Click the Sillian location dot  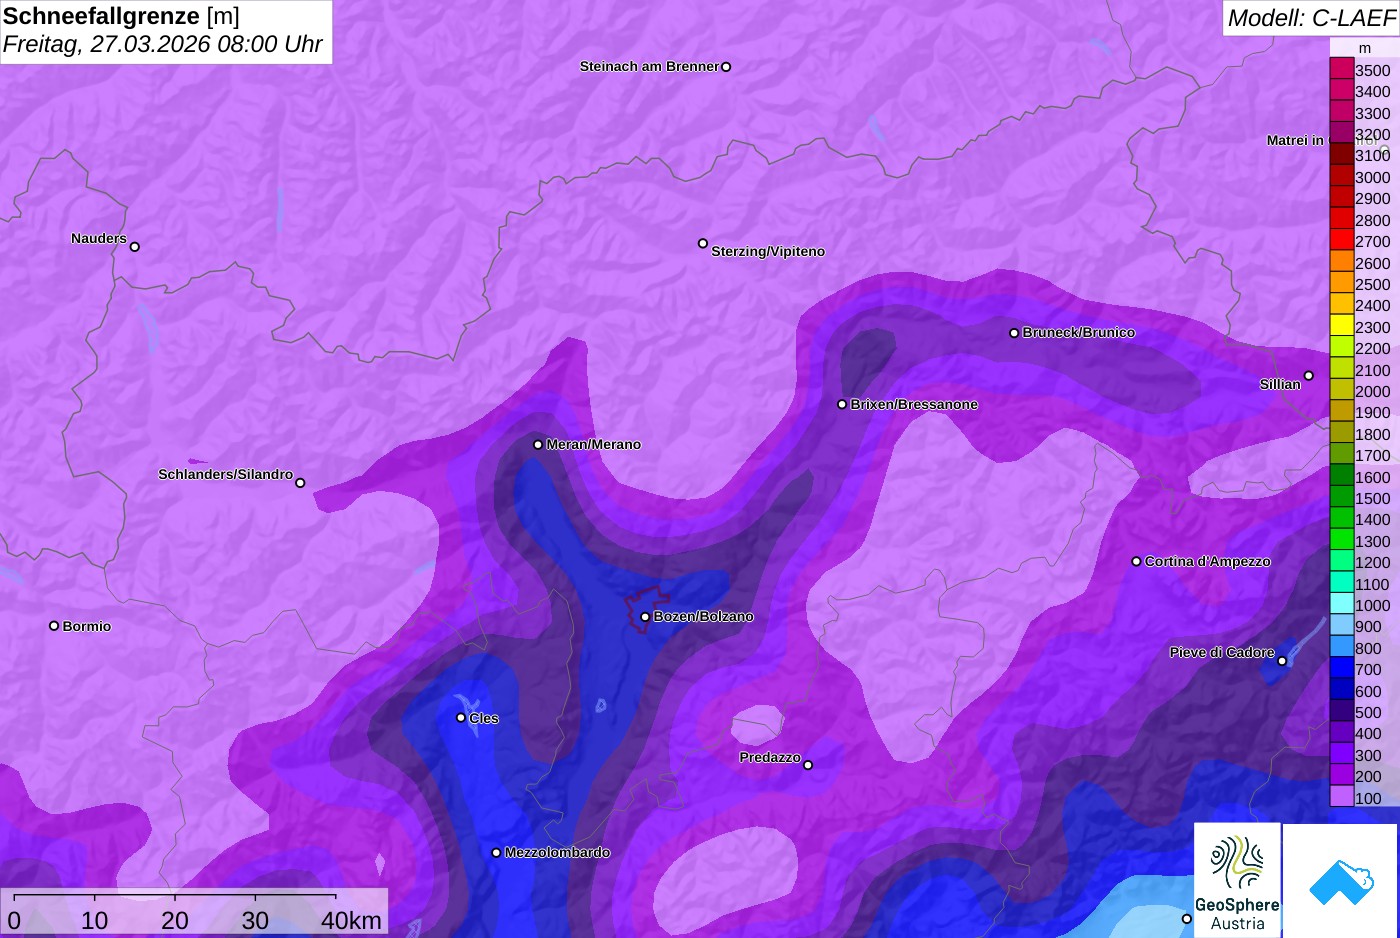tap(1309, 376)
